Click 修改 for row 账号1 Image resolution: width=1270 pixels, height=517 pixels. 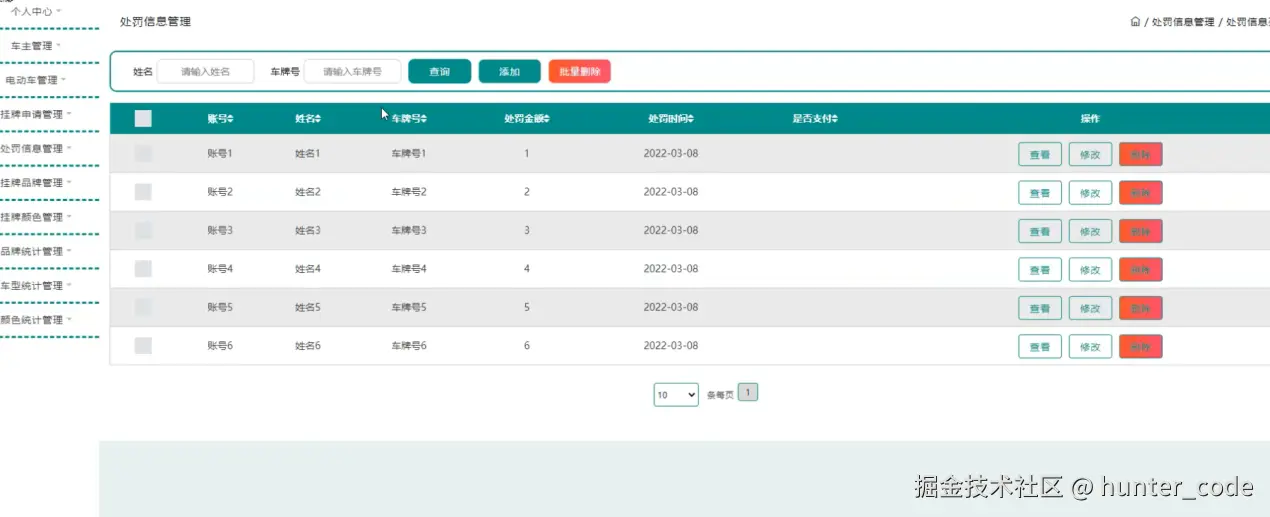[x=1090, y=155]
